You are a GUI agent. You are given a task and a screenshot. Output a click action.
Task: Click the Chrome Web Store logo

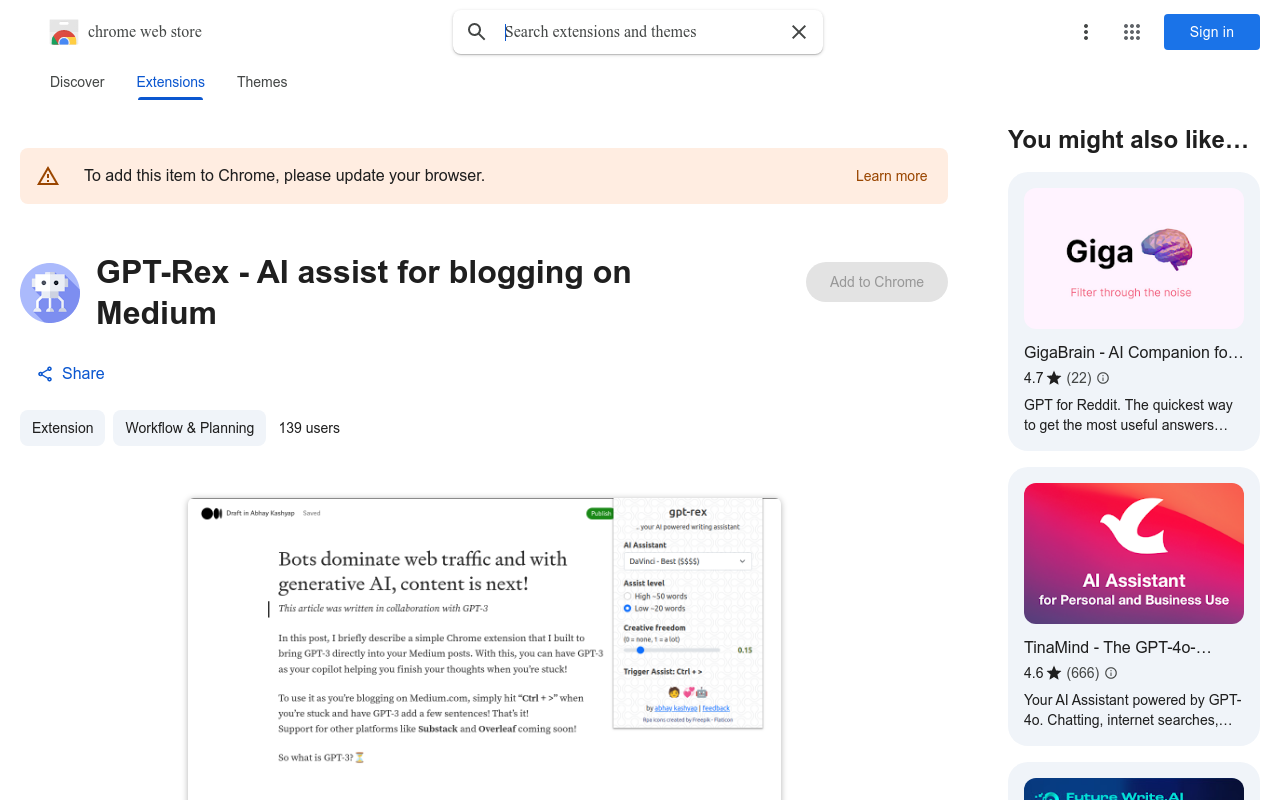(x=64, y=32)
